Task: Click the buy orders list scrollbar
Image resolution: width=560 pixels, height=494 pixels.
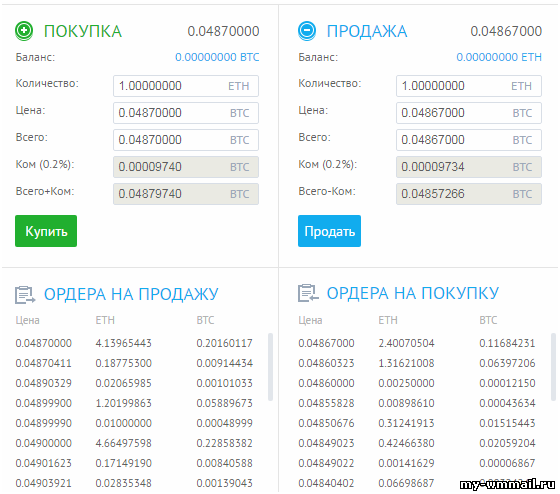Action: point(553,367)
